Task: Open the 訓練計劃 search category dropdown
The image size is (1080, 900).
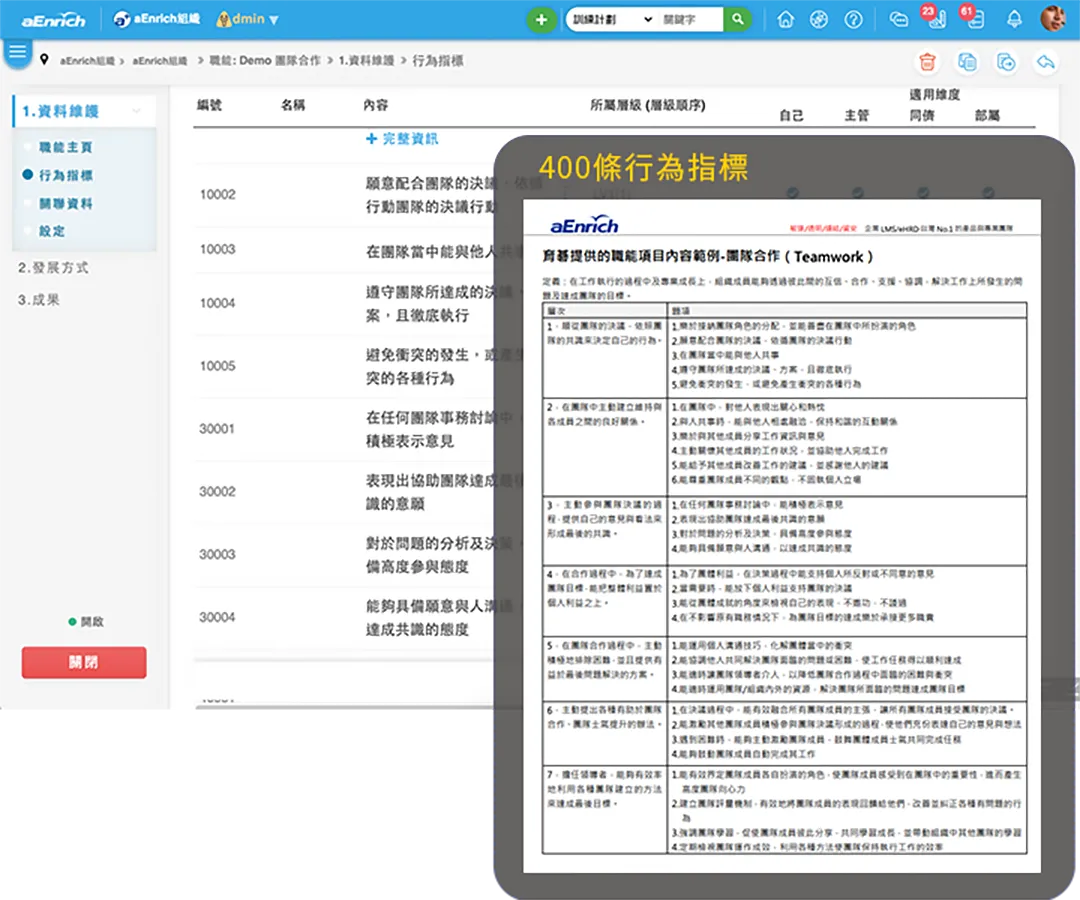Action: click(x=610, y=19)
